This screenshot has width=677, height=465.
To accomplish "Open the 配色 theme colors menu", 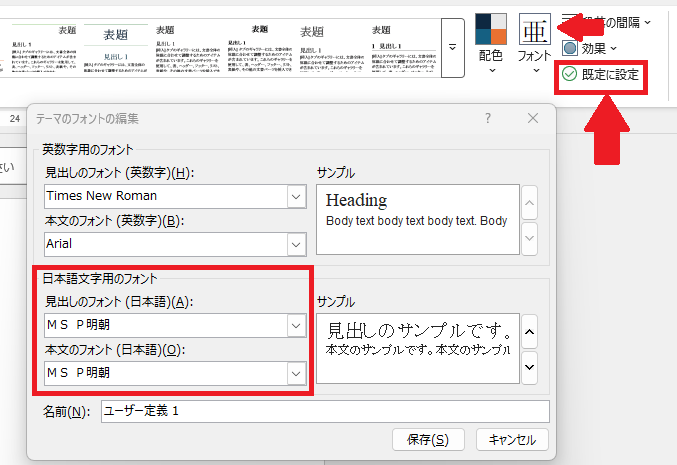I will click(x=491, y=43).
